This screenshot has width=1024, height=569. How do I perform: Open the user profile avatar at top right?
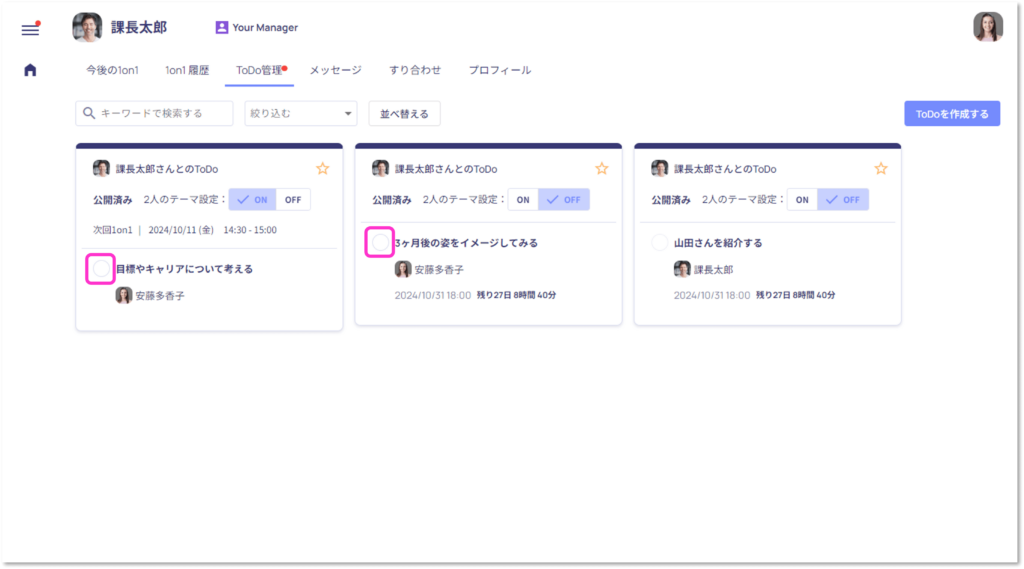987,27
